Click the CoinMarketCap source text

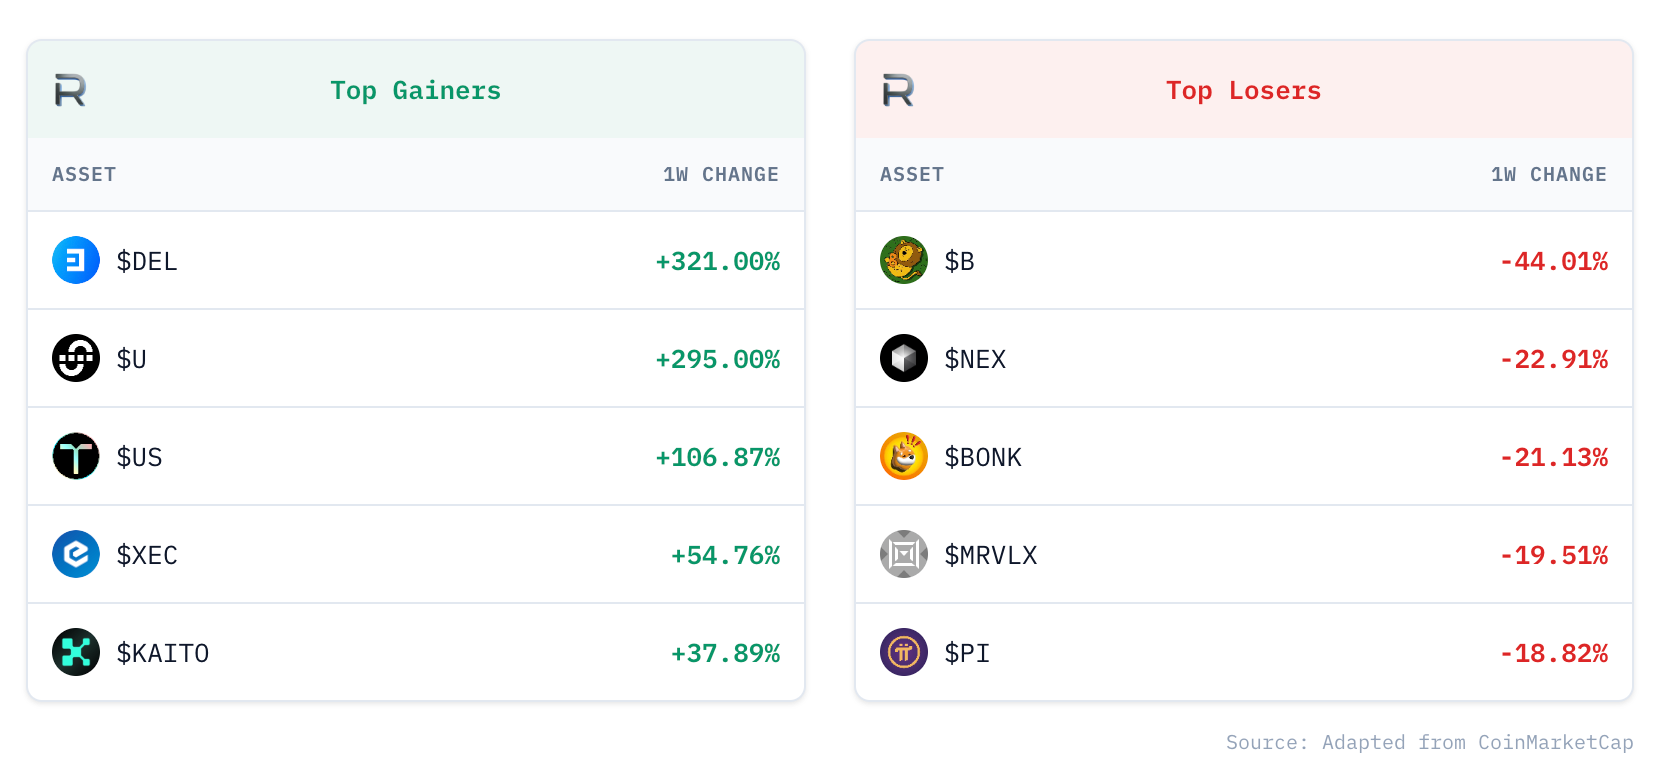1556,742
